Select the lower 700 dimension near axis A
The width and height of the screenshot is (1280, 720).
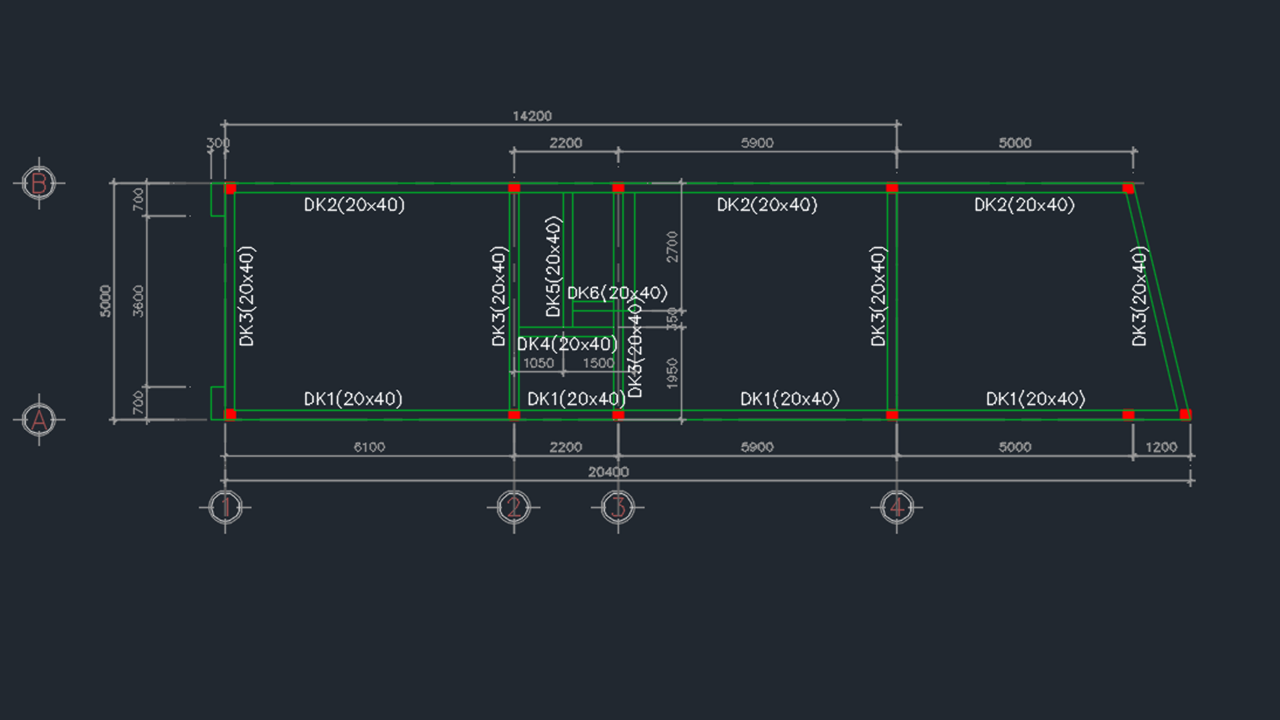139,402
